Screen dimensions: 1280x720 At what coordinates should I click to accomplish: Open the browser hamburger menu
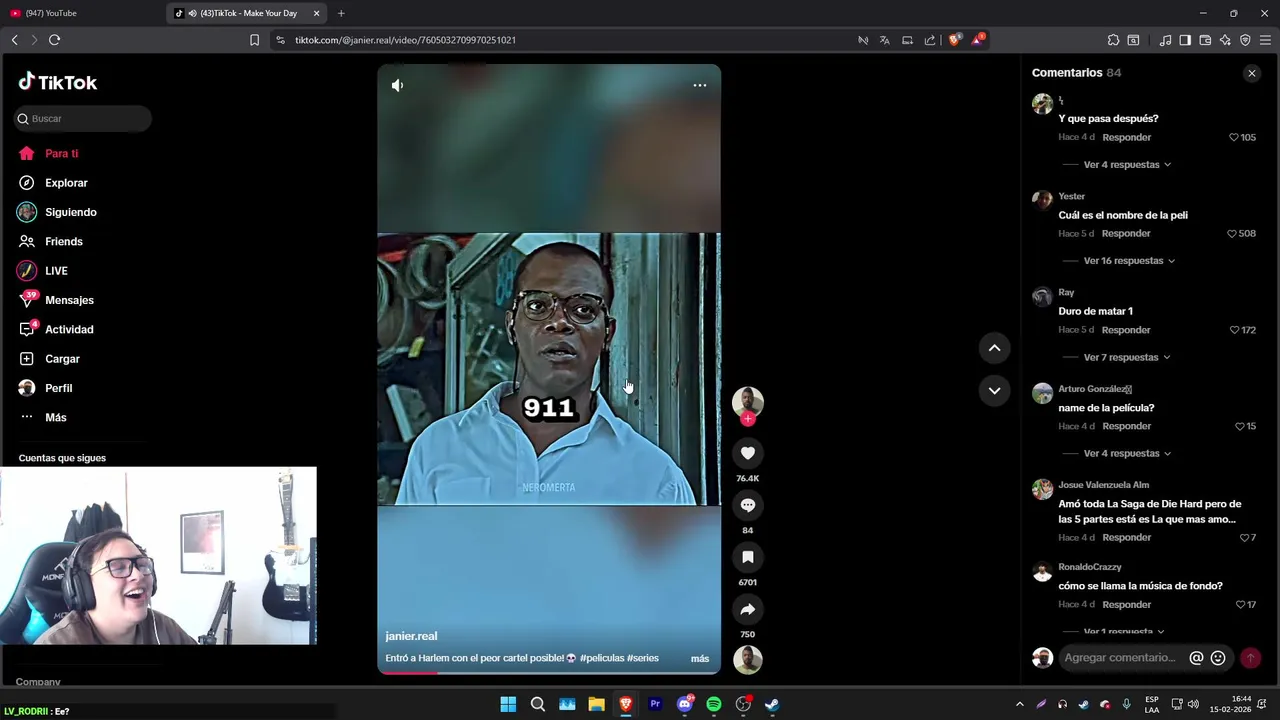click(1265, 40)
